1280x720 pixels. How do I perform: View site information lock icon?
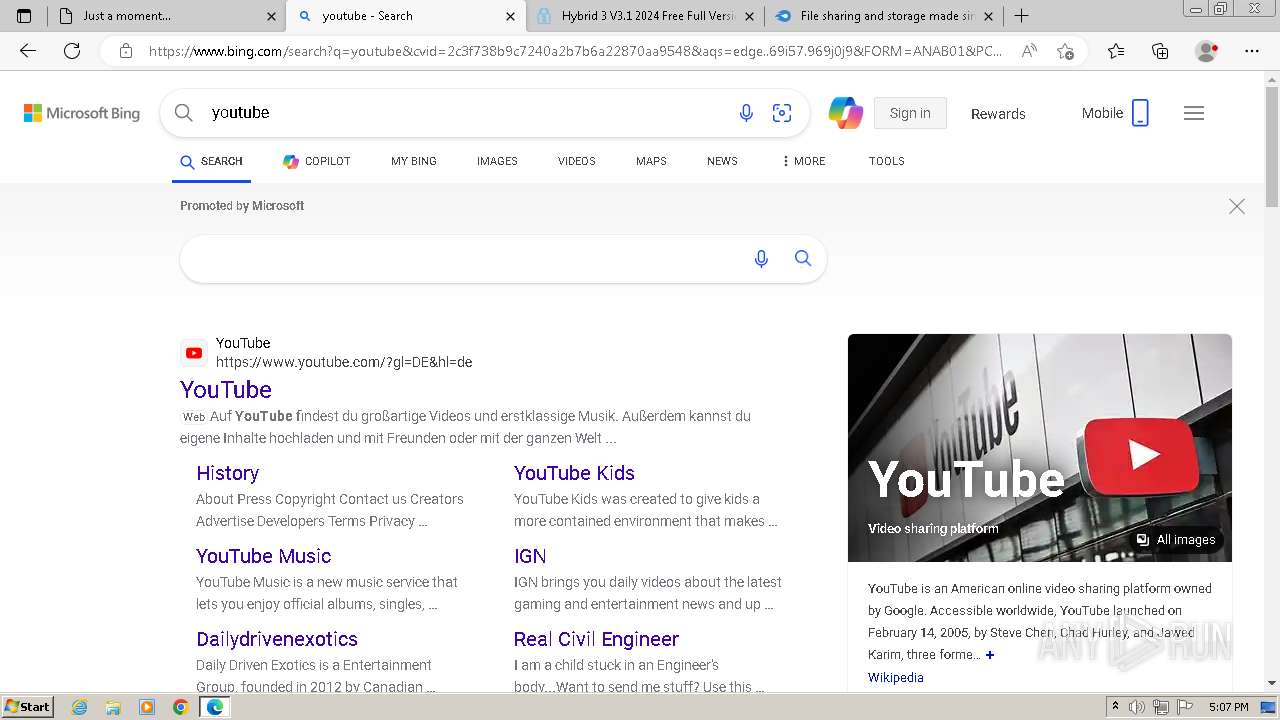pos(126,51)
